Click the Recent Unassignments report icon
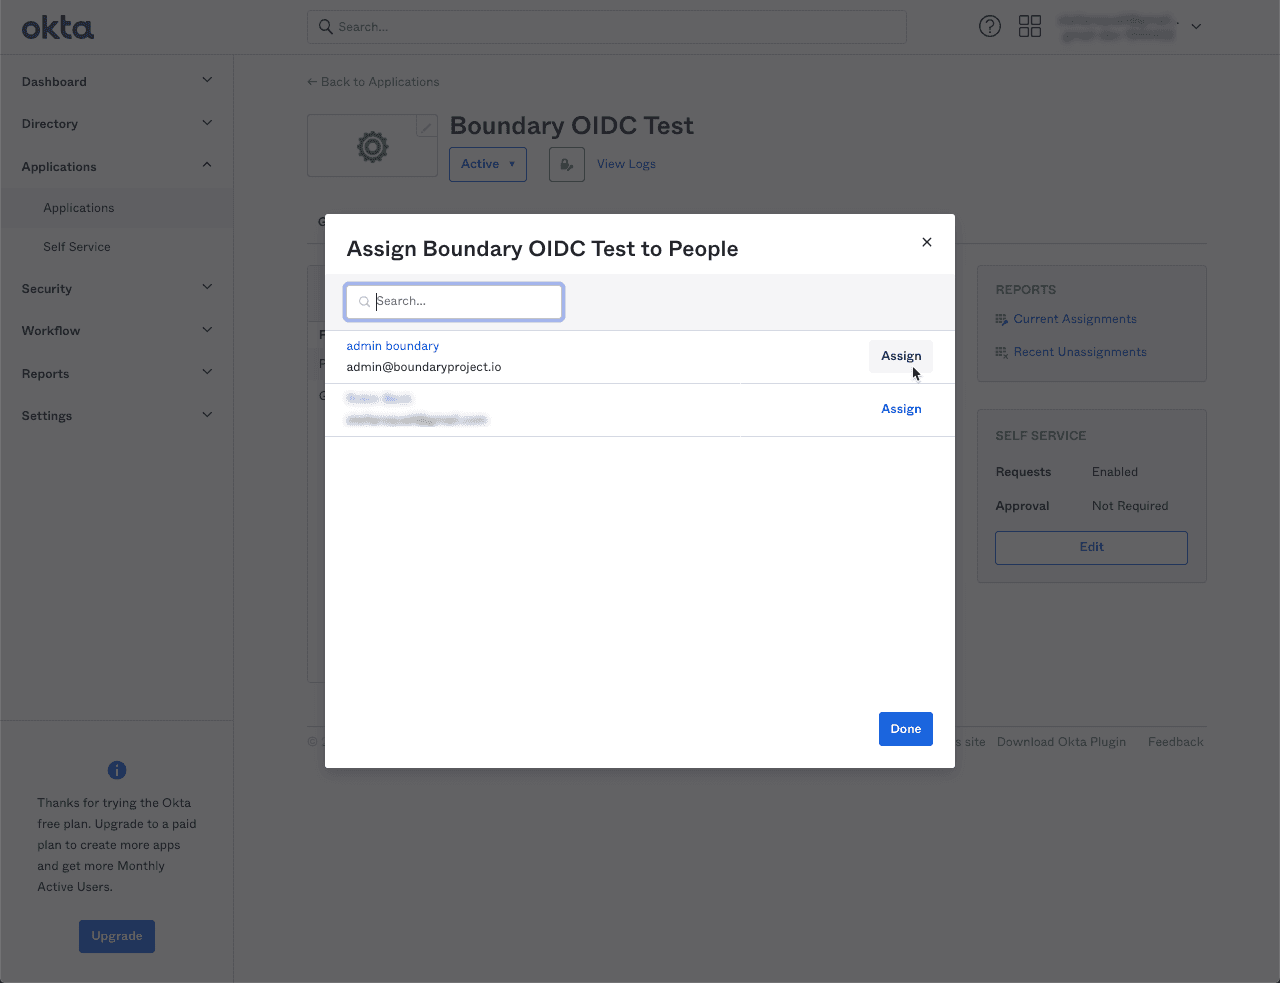Viewport: 1280px width, 983px height. (x=1001, y=352)
